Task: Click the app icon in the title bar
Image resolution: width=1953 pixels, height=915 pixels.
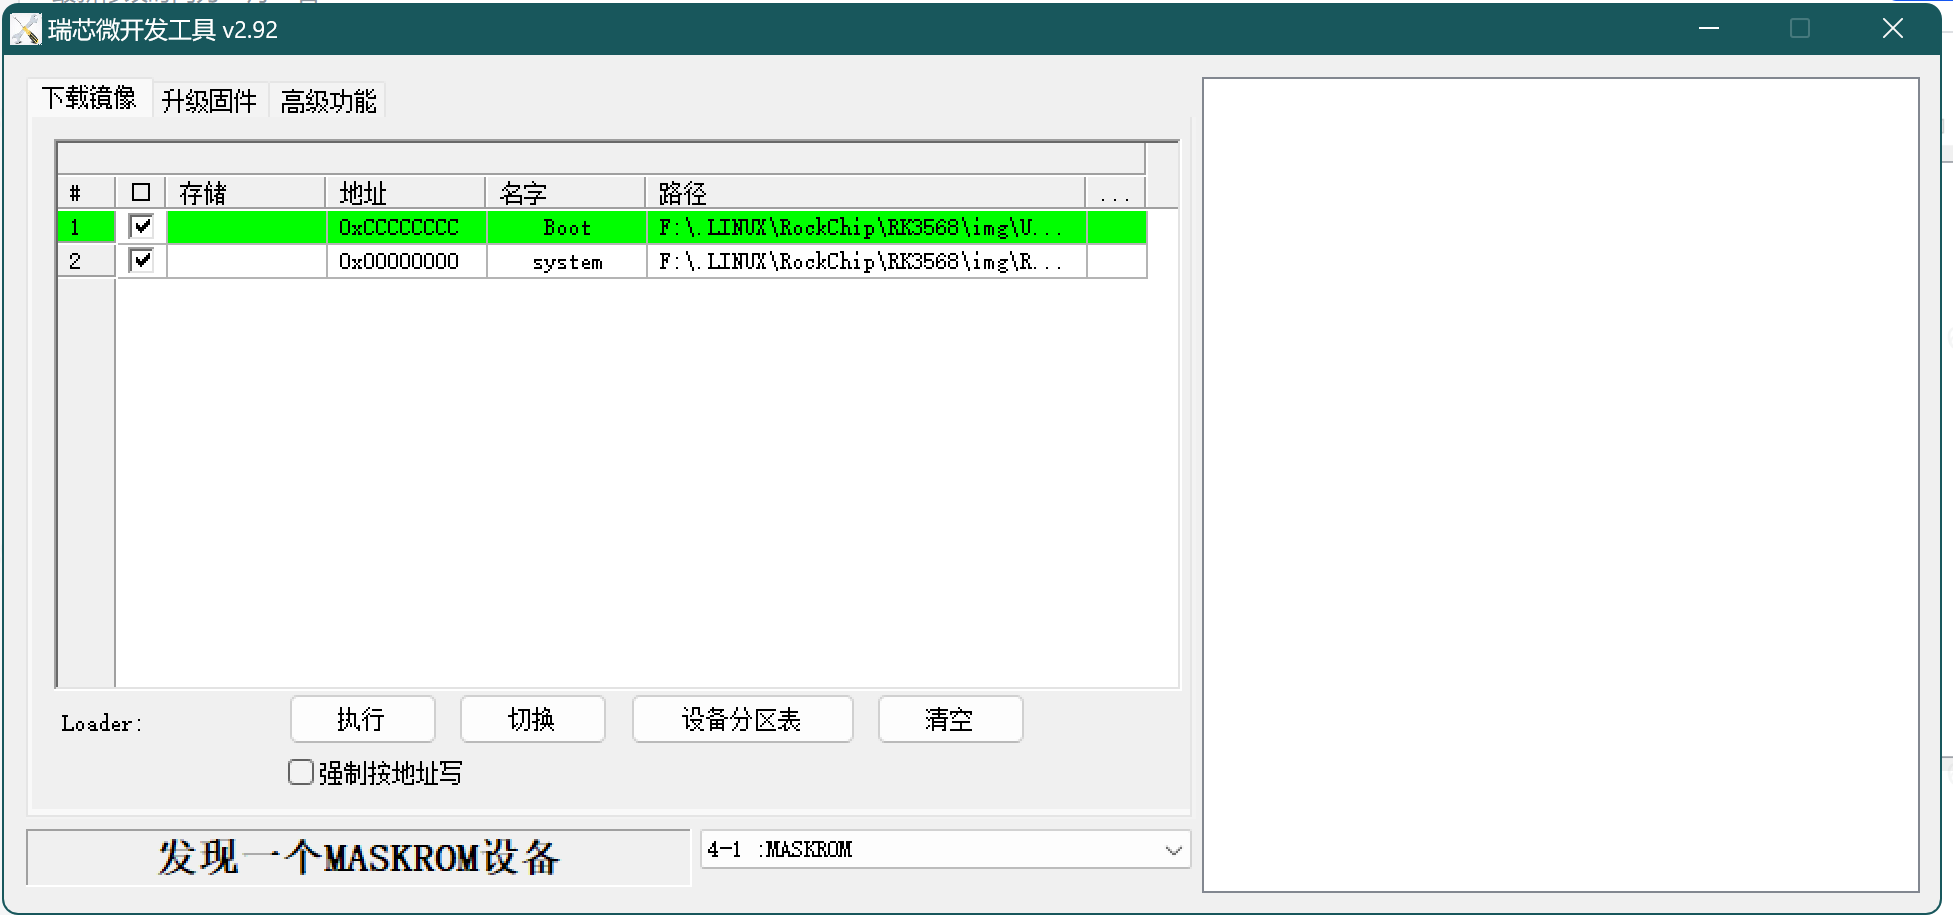Action: coord(26,30)
